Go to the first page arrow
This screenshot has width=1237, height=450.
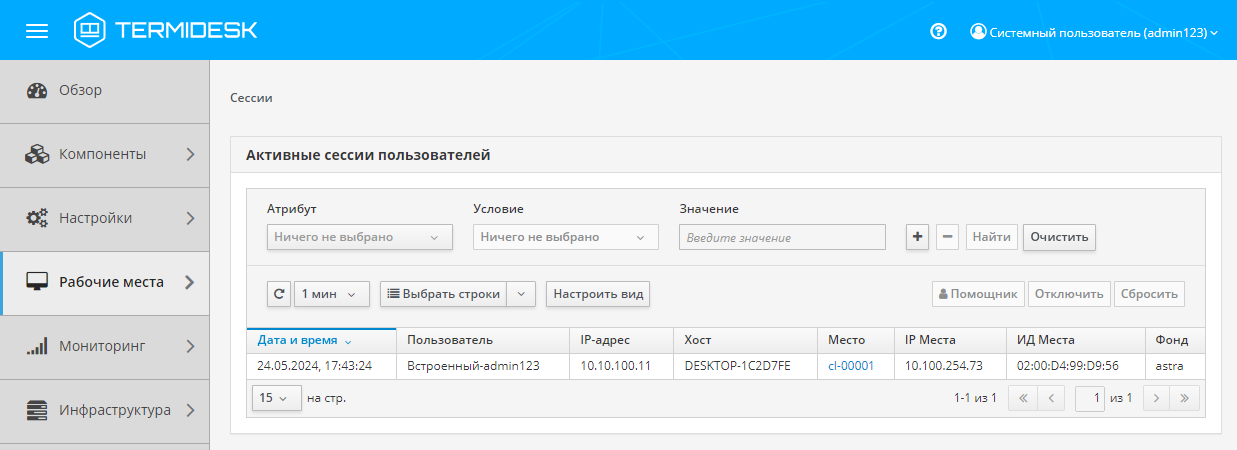click(1022, 398)
